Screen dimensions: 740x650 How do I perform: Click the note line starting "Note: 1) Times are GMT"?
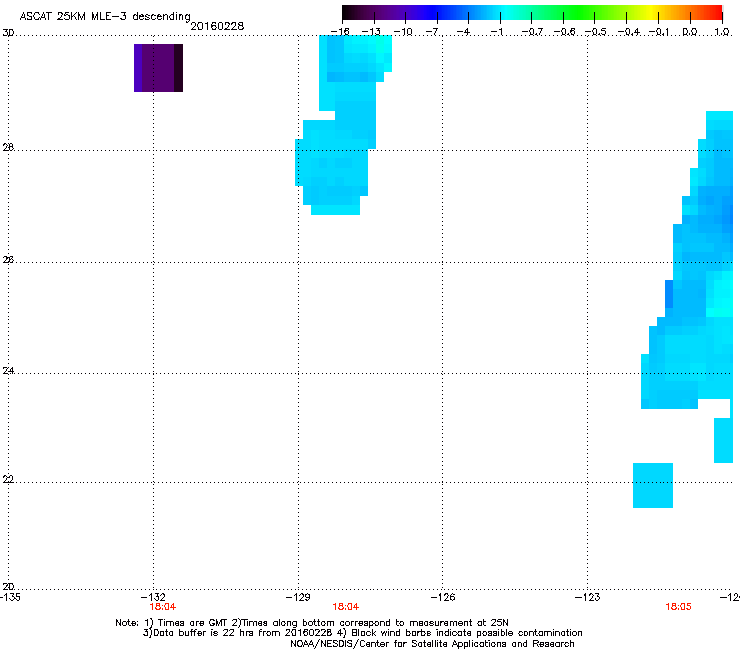coord(312,623)
